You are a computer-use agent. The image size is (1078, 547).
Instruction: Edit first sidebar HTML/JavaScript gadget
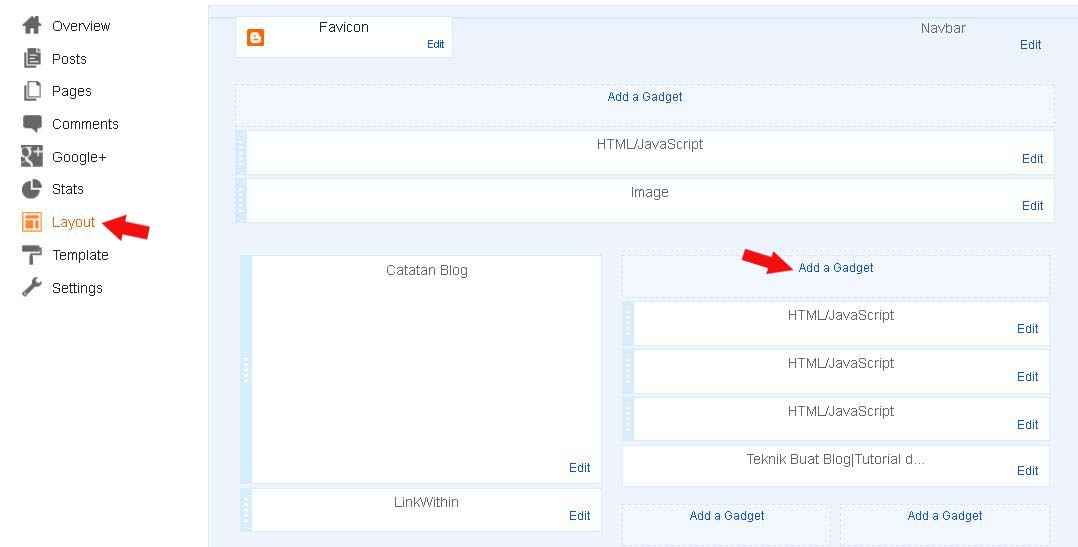[x=1027, y=328]
